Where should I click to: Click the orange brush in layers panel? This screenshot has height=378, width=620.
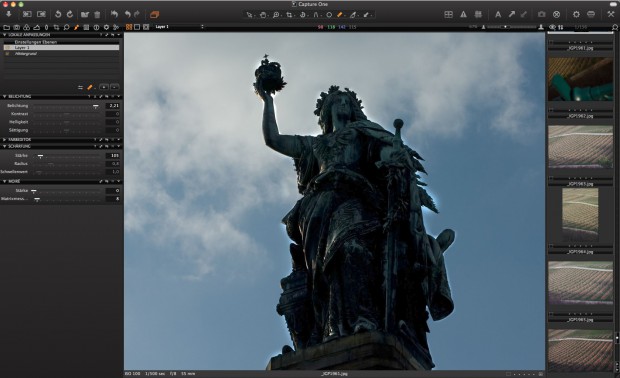coord(90,87)
